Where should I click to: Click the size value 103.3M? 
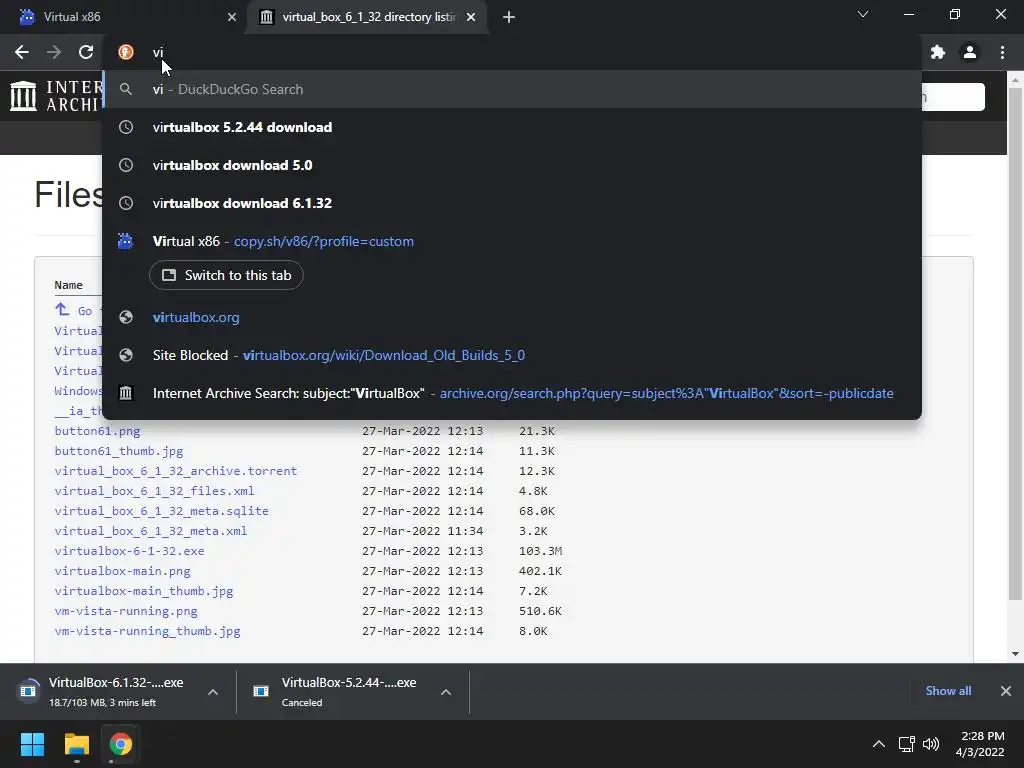(x=541, y=551)
